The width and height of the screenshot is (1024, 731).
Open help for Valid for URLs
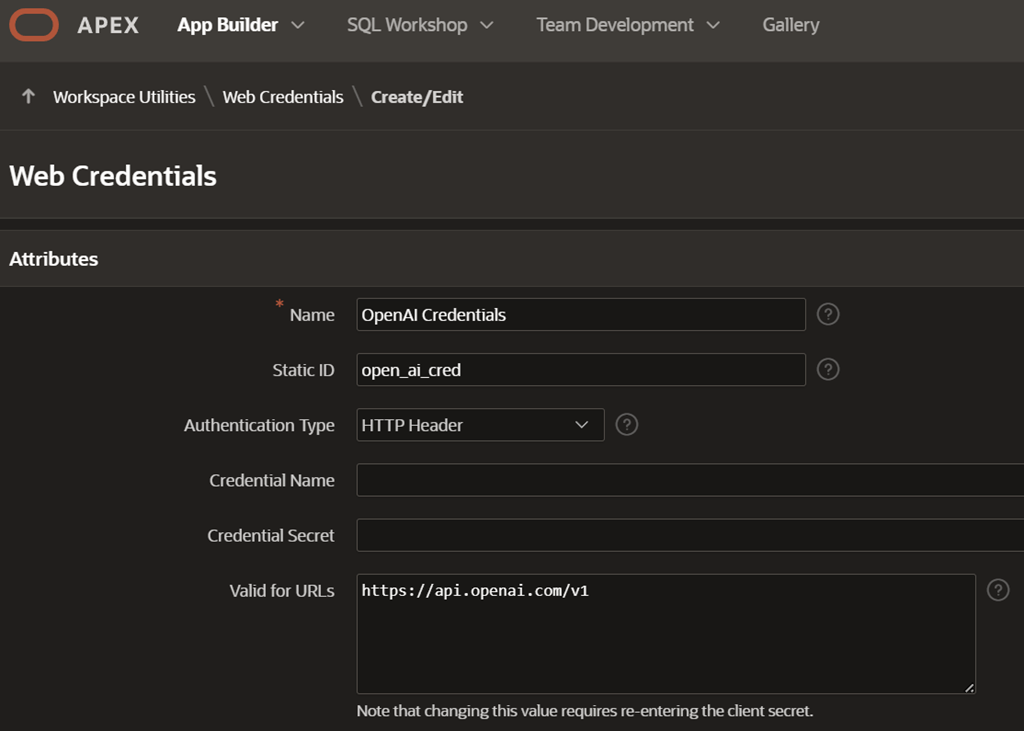[997, 589]
